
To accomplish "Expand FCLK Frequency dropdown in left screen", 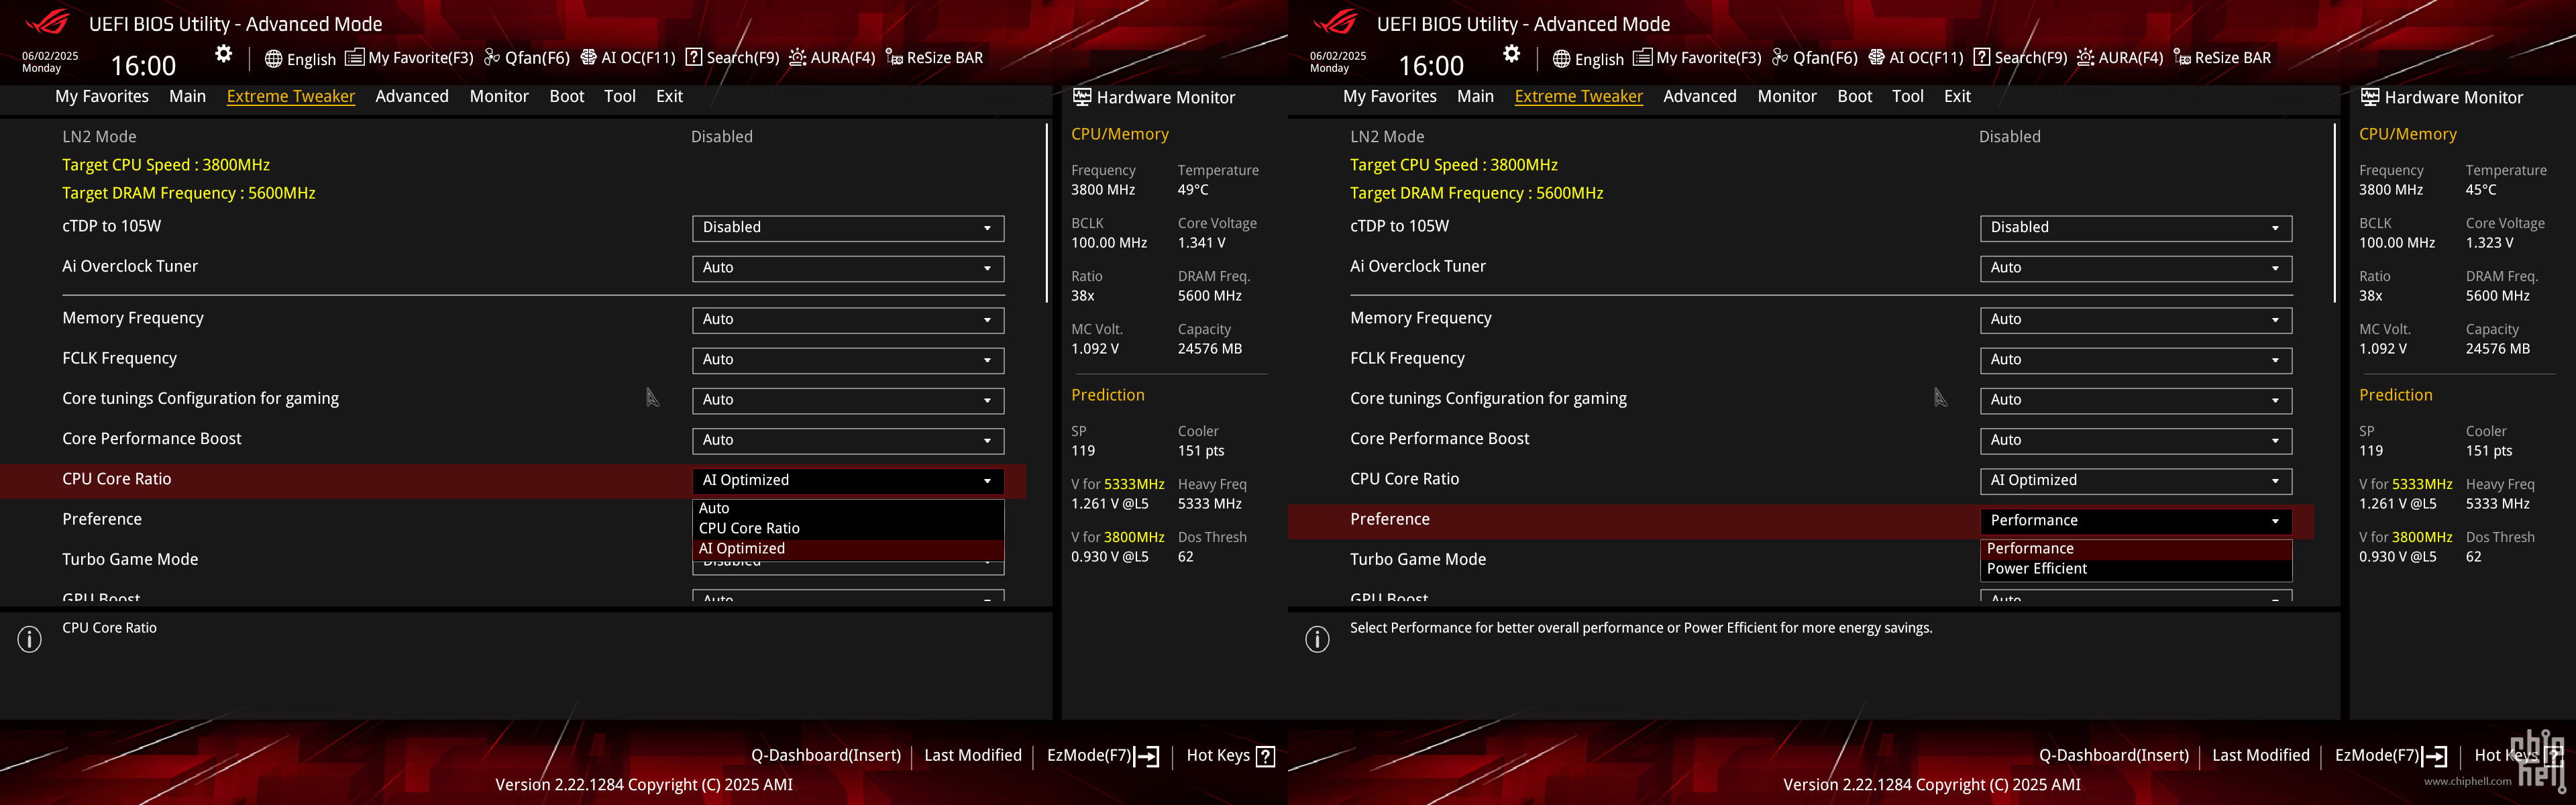I will [848, 360].
